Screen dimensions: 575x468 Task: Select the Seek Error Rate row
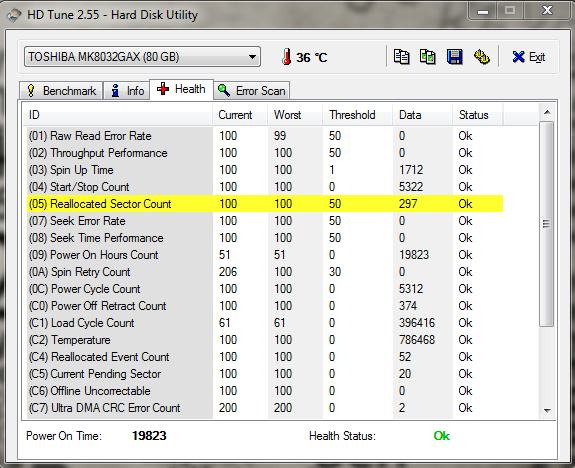(265, 221)
